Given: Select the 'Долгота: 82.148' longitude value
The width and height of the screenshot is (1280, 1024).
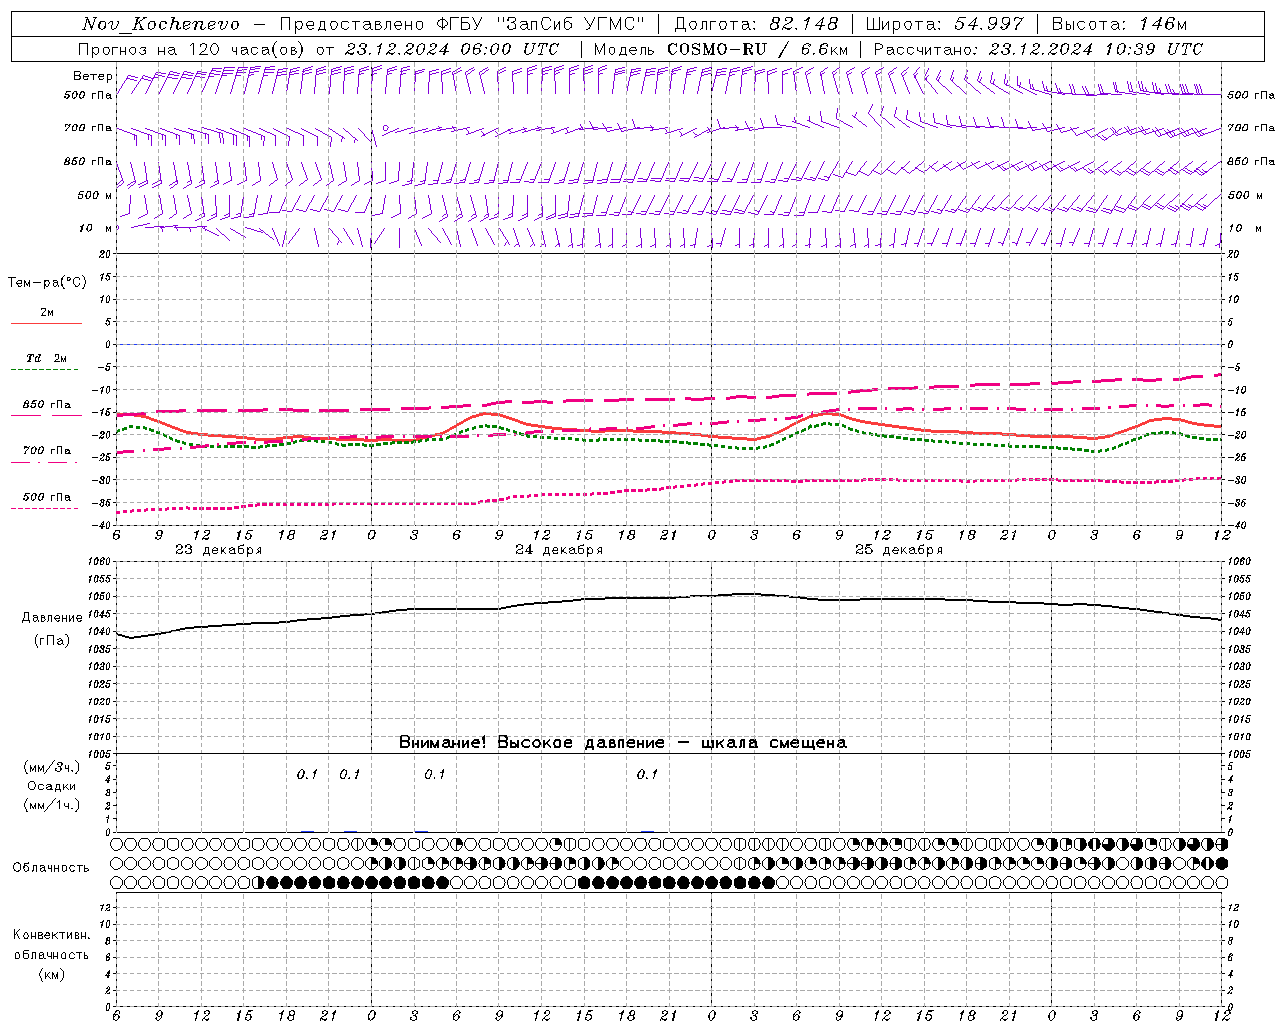Looking at the screenshot, I should point(756,24).
